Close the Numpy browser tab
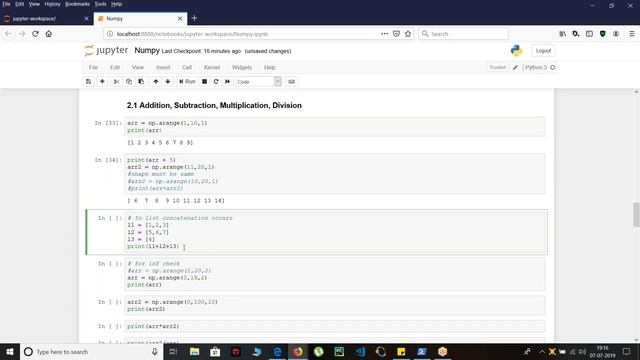The image size is (640, 360). click(x=180, y=18)
